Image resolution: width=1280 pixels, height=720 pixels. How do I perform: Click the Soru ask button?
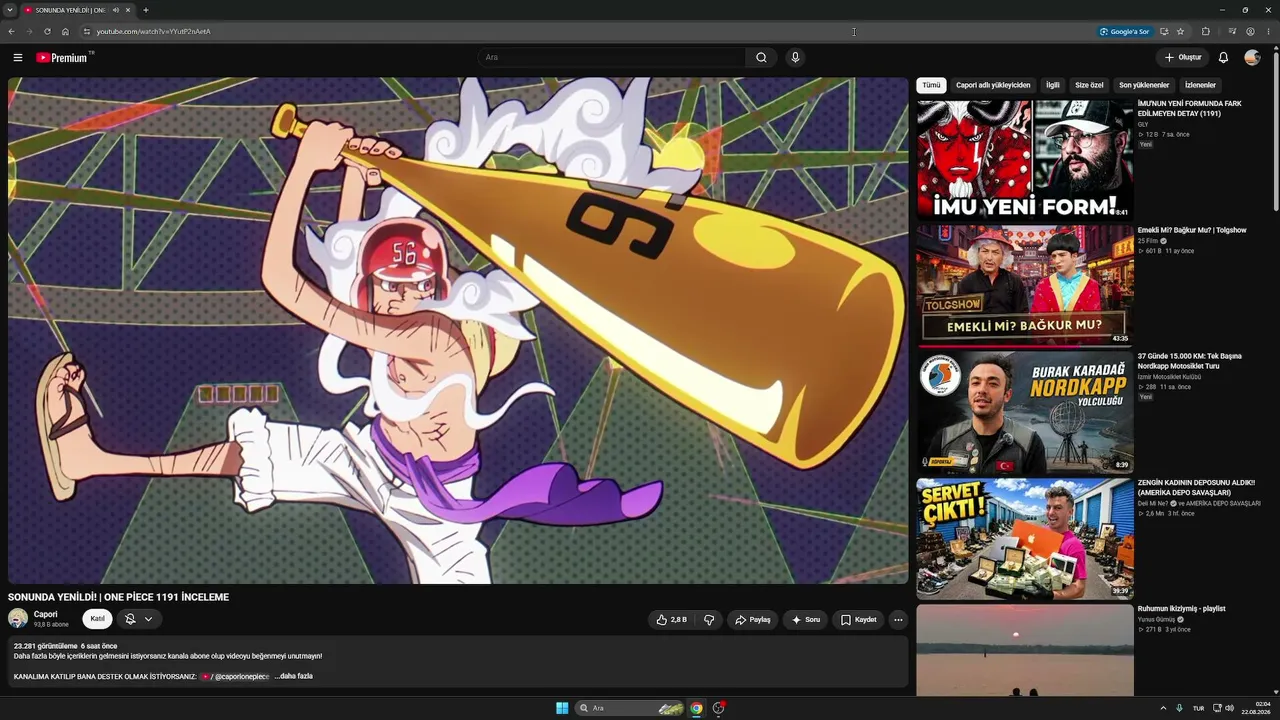point(806,620)
